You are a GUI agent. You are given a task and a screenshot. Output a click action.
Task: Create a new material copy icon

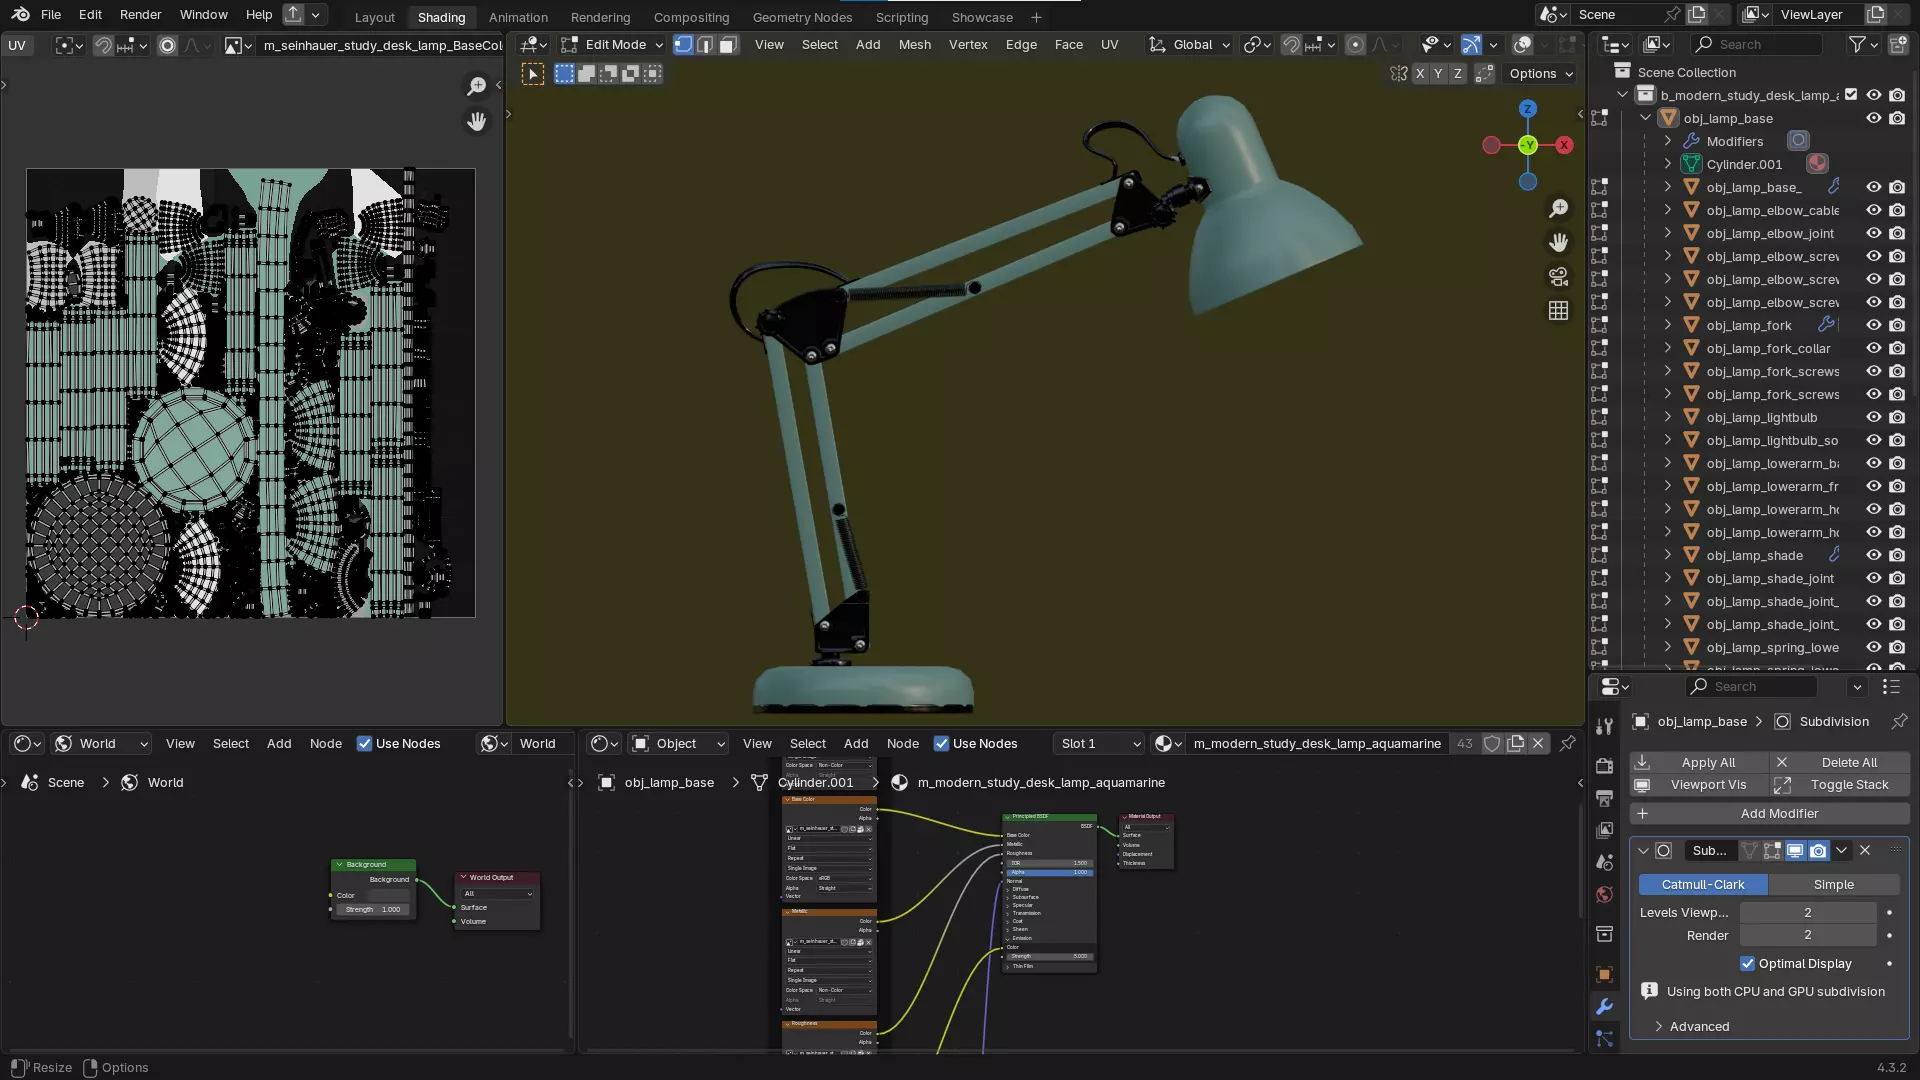click(x=1515, y=743)
